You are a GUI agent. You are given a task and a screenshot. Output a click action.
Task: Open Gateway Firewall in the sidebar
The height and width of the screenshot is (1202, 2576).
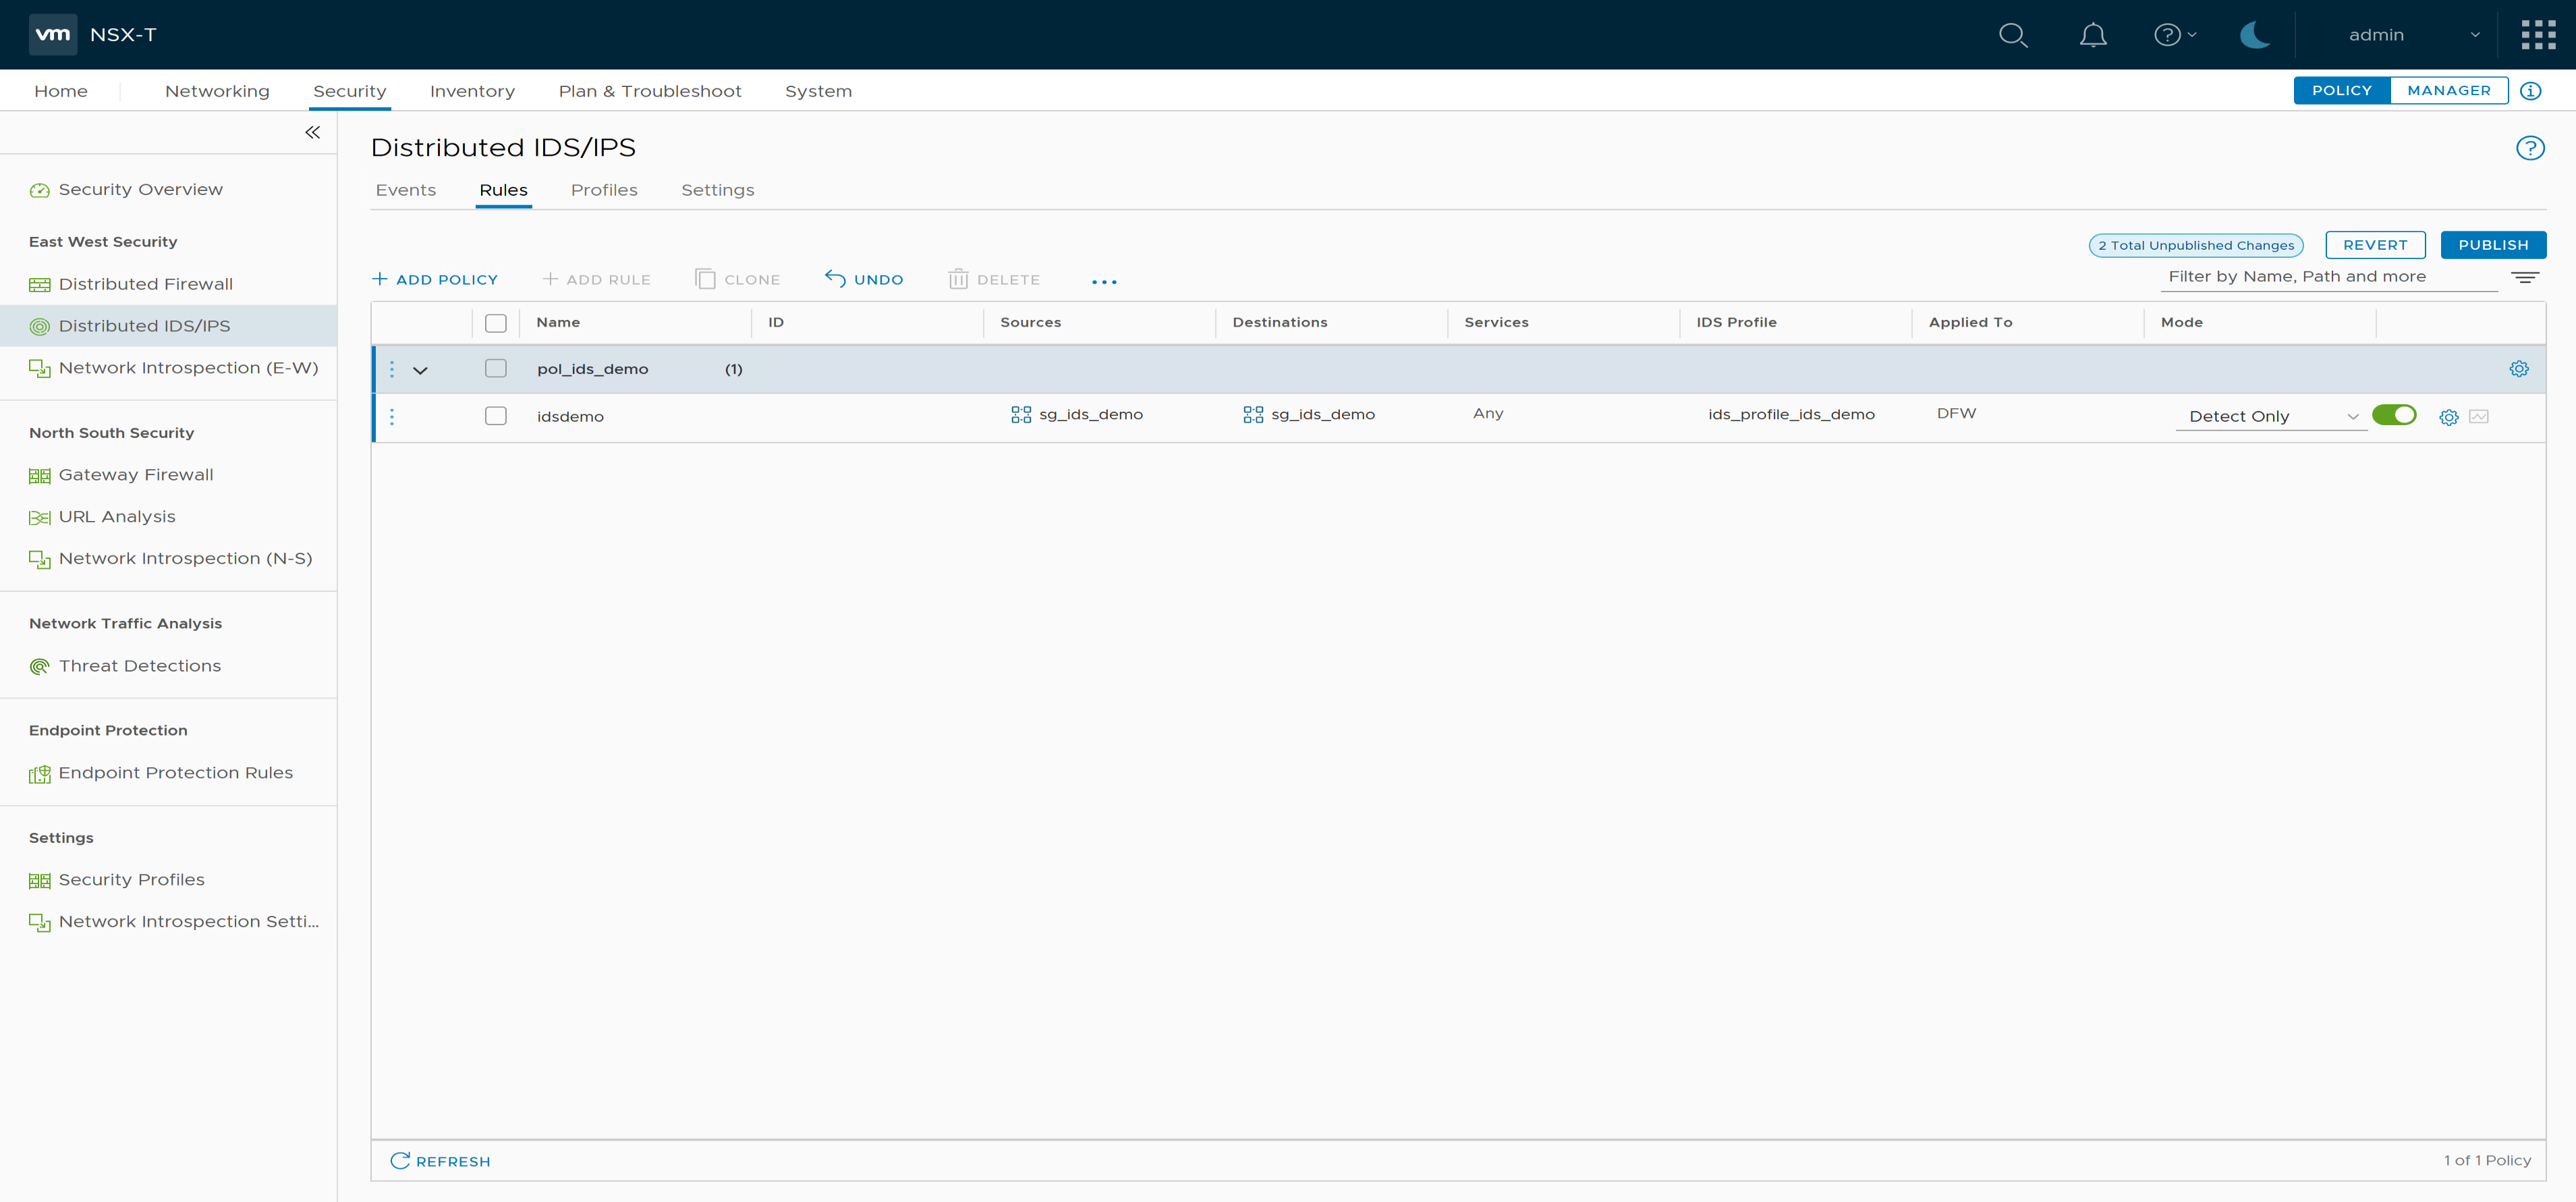click(x=136, y=475)
